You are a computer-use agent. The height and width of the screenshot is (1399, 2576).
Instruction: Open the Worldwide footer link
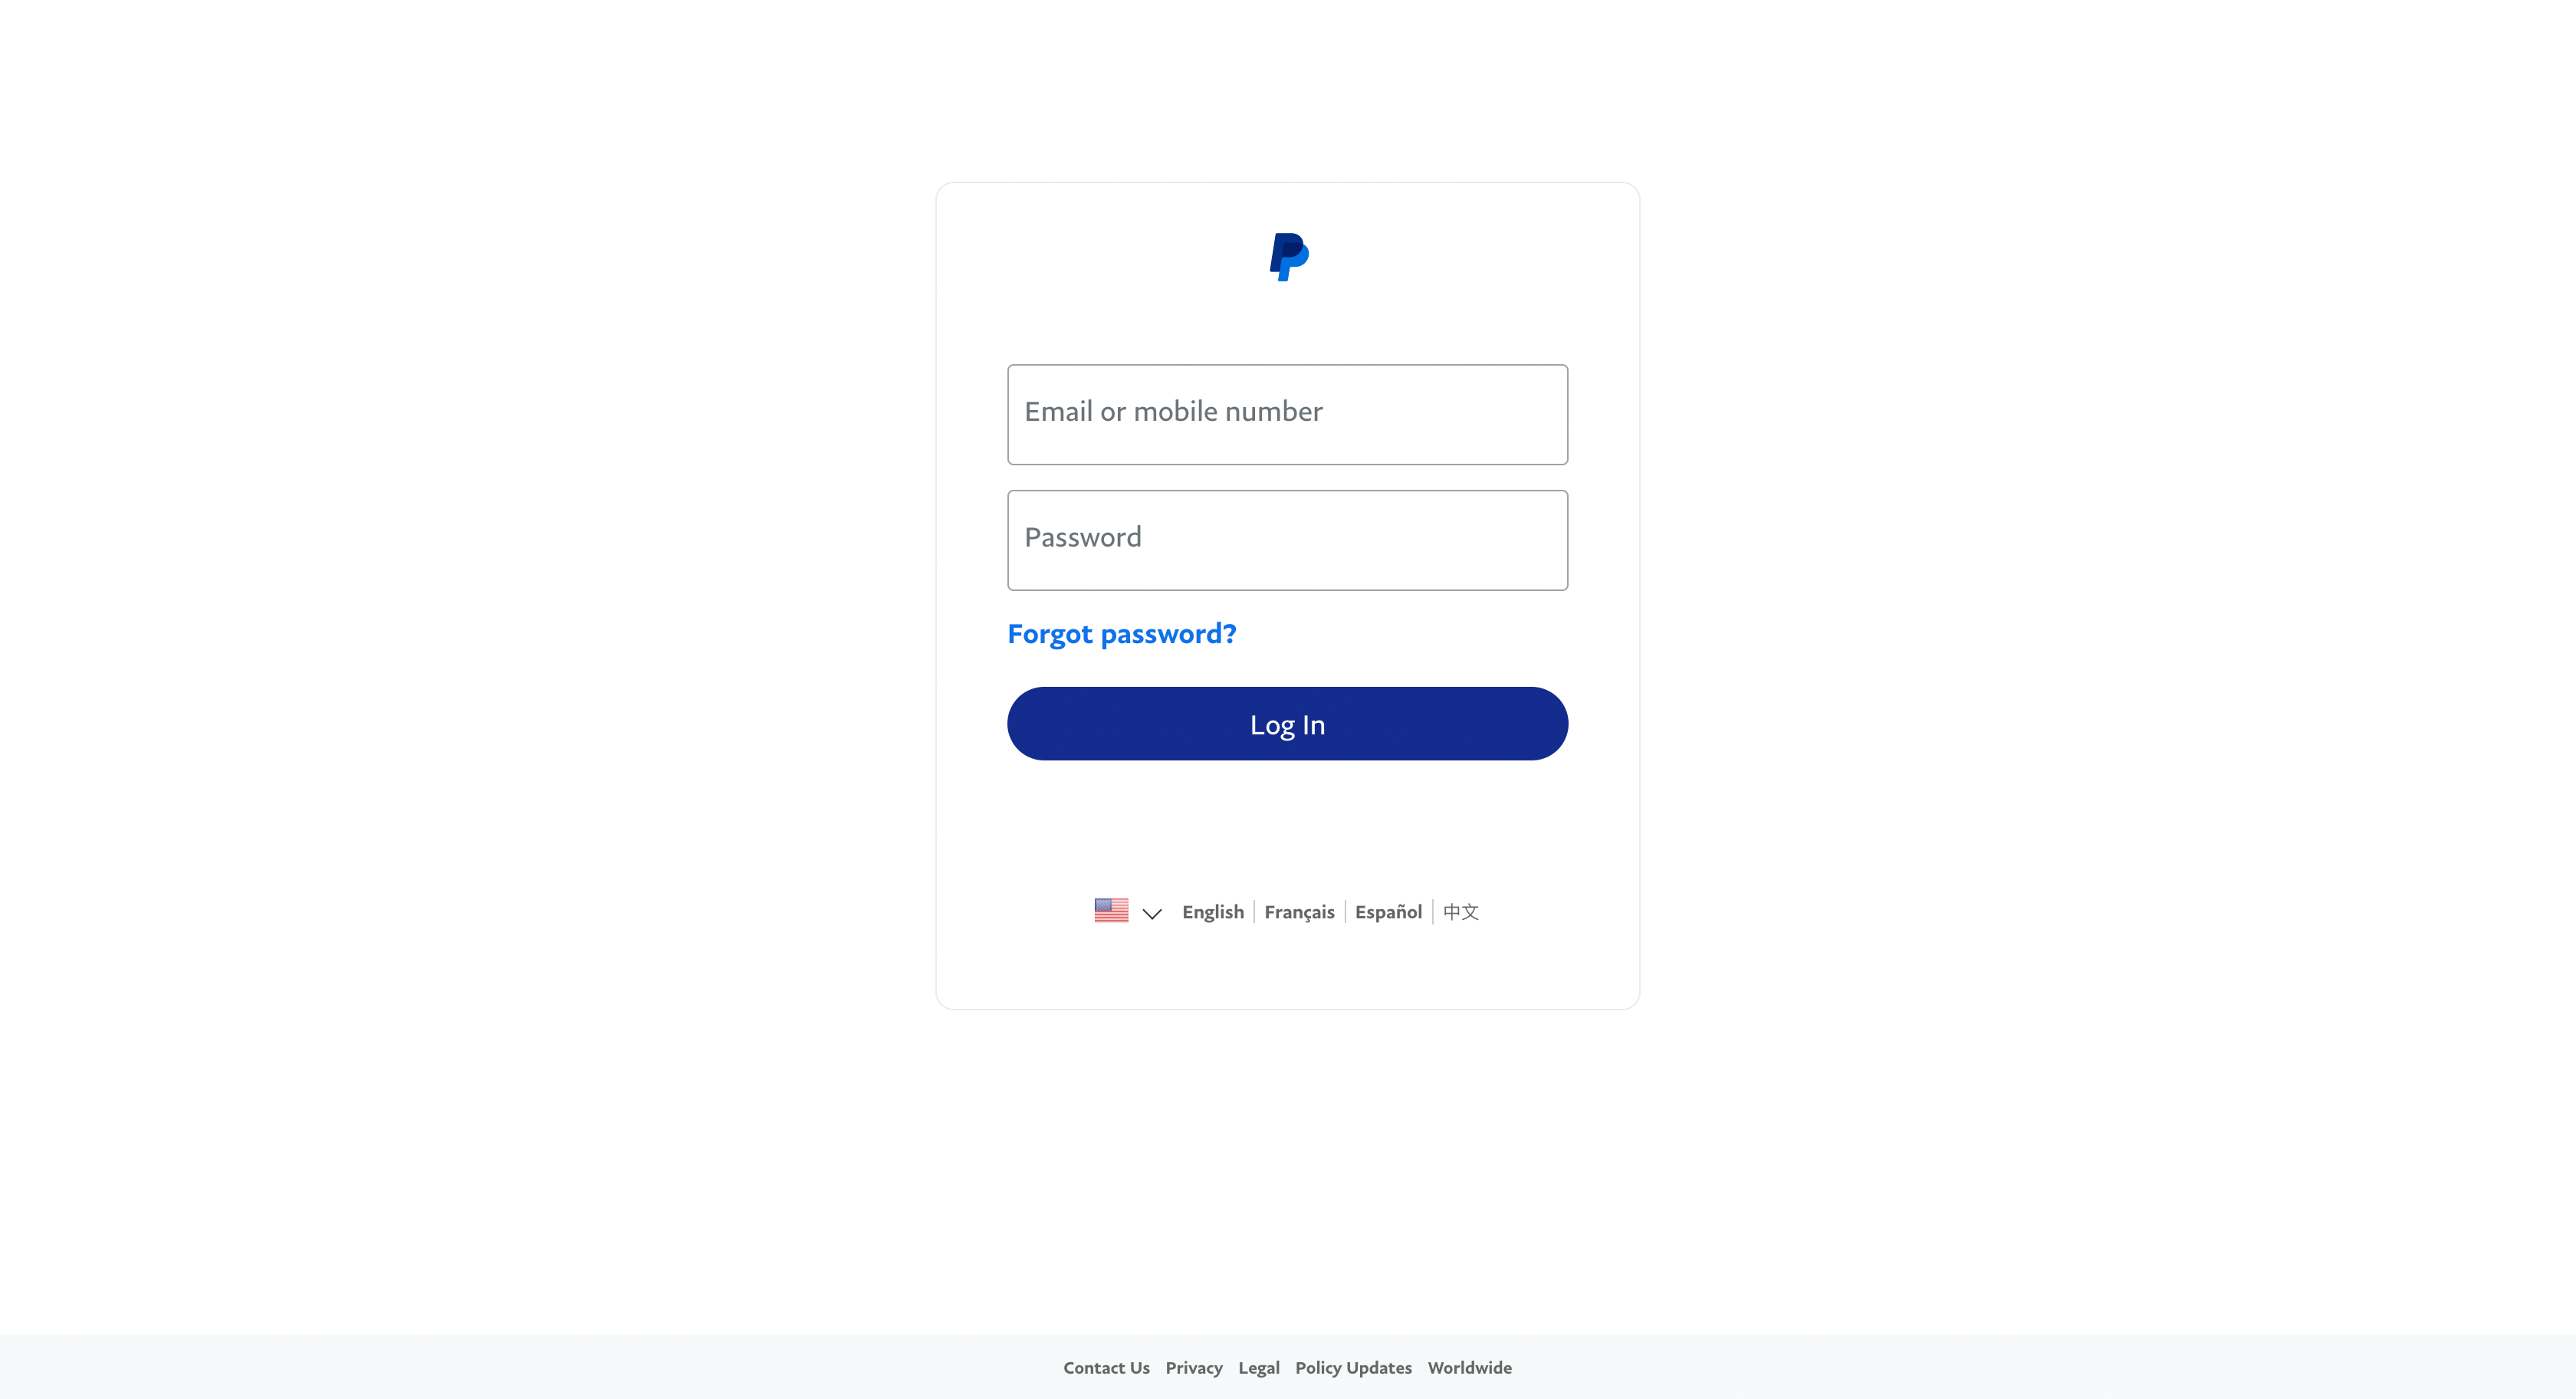(1469, 1367)
